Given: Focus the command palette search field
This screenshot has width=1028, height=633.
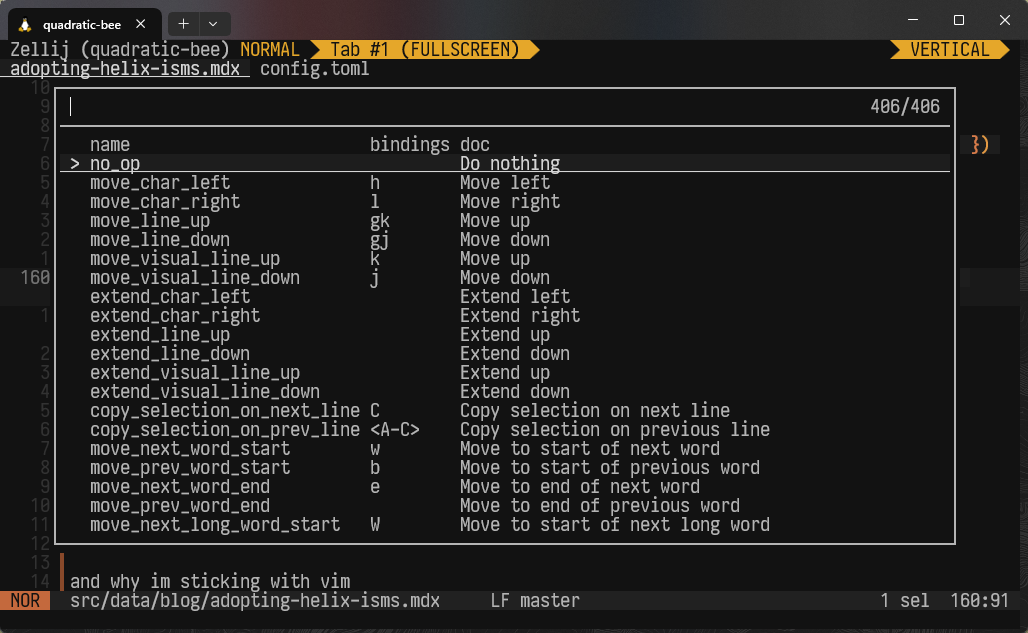Looking at the screenshot, I should pyautogui.click(x=459, y=106).
